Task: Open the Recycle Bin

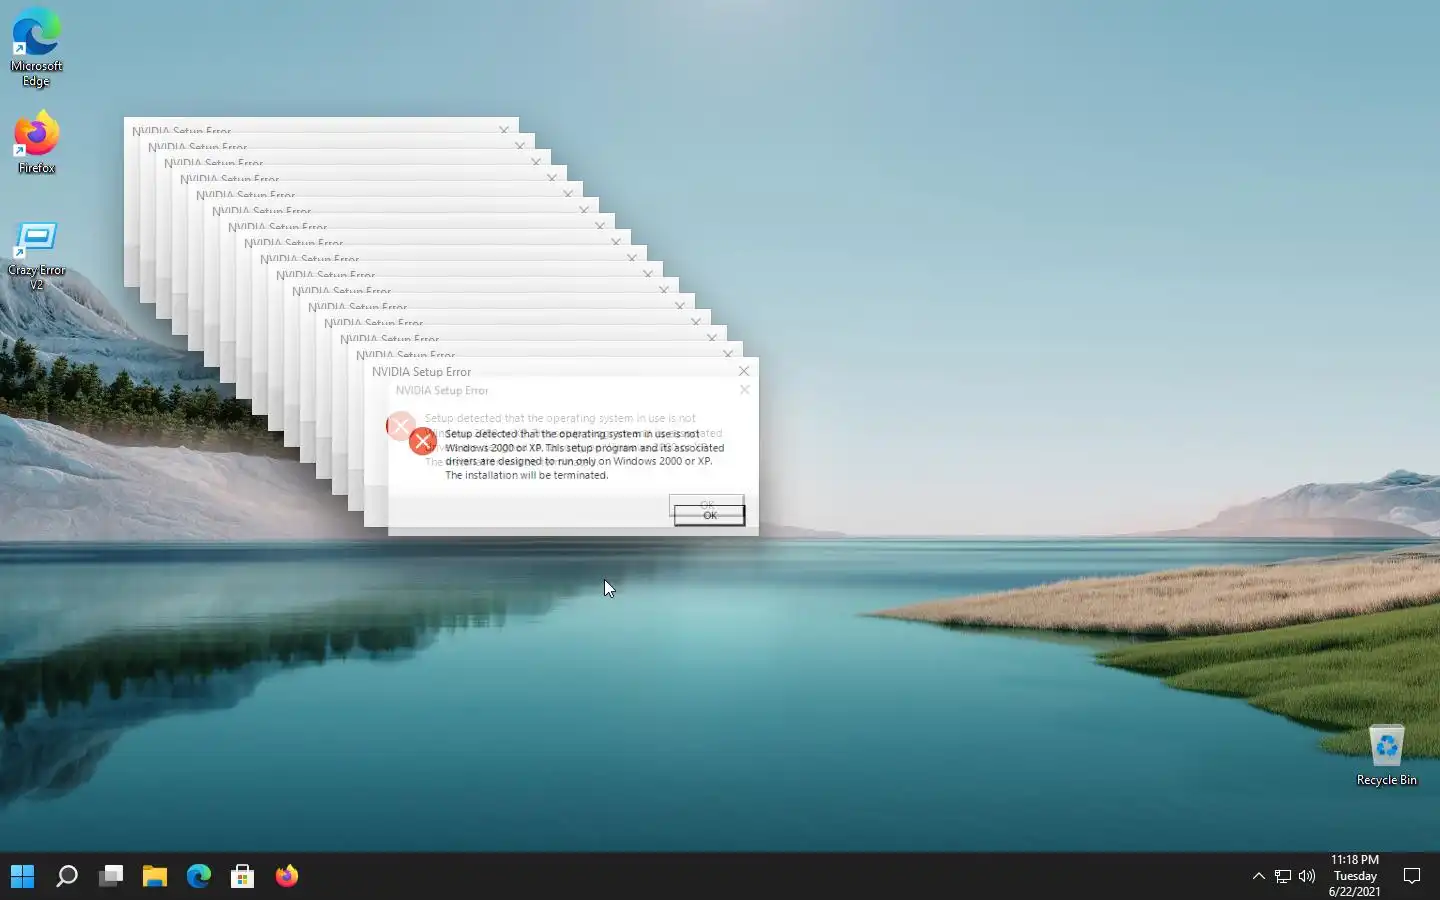Action: click(x=1386, y=755)
